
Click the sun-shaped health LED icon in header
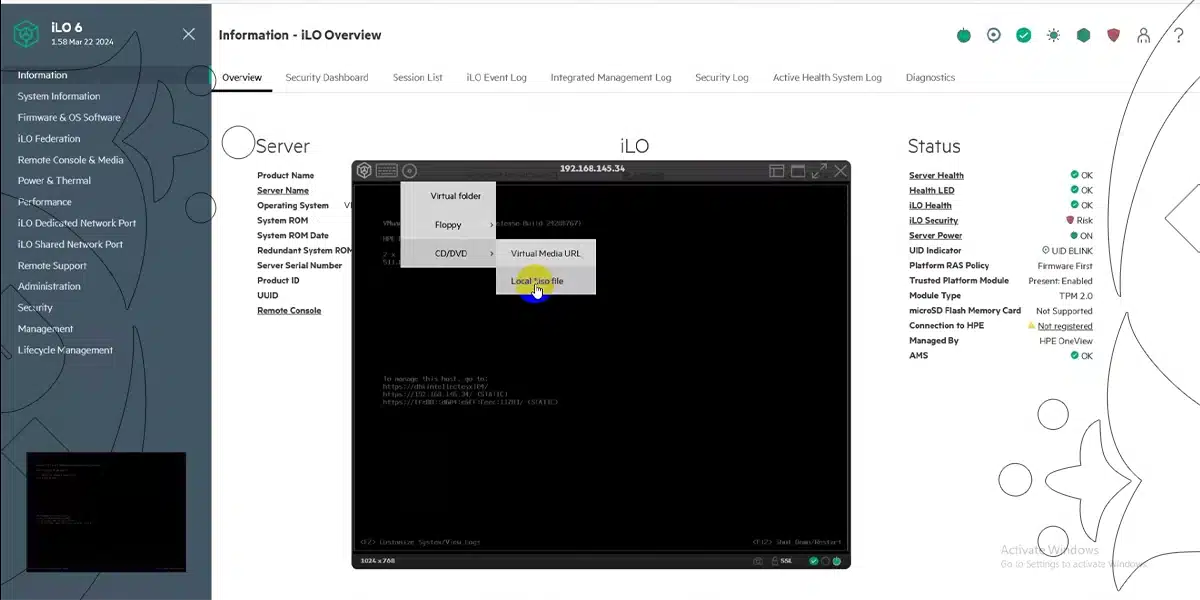1053,35
